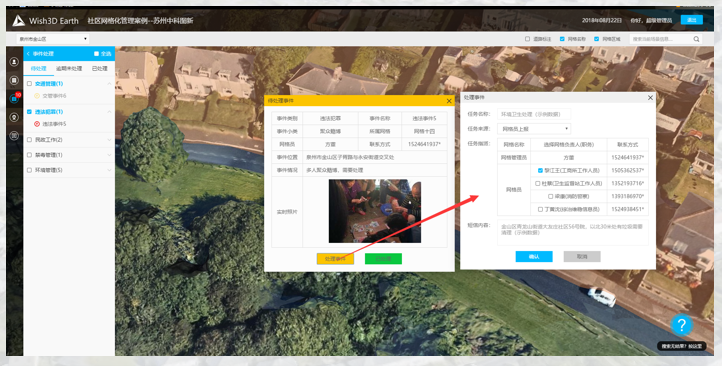Open the event list icon with red badge
Screen dimensions: 722x366
point(14,99)
